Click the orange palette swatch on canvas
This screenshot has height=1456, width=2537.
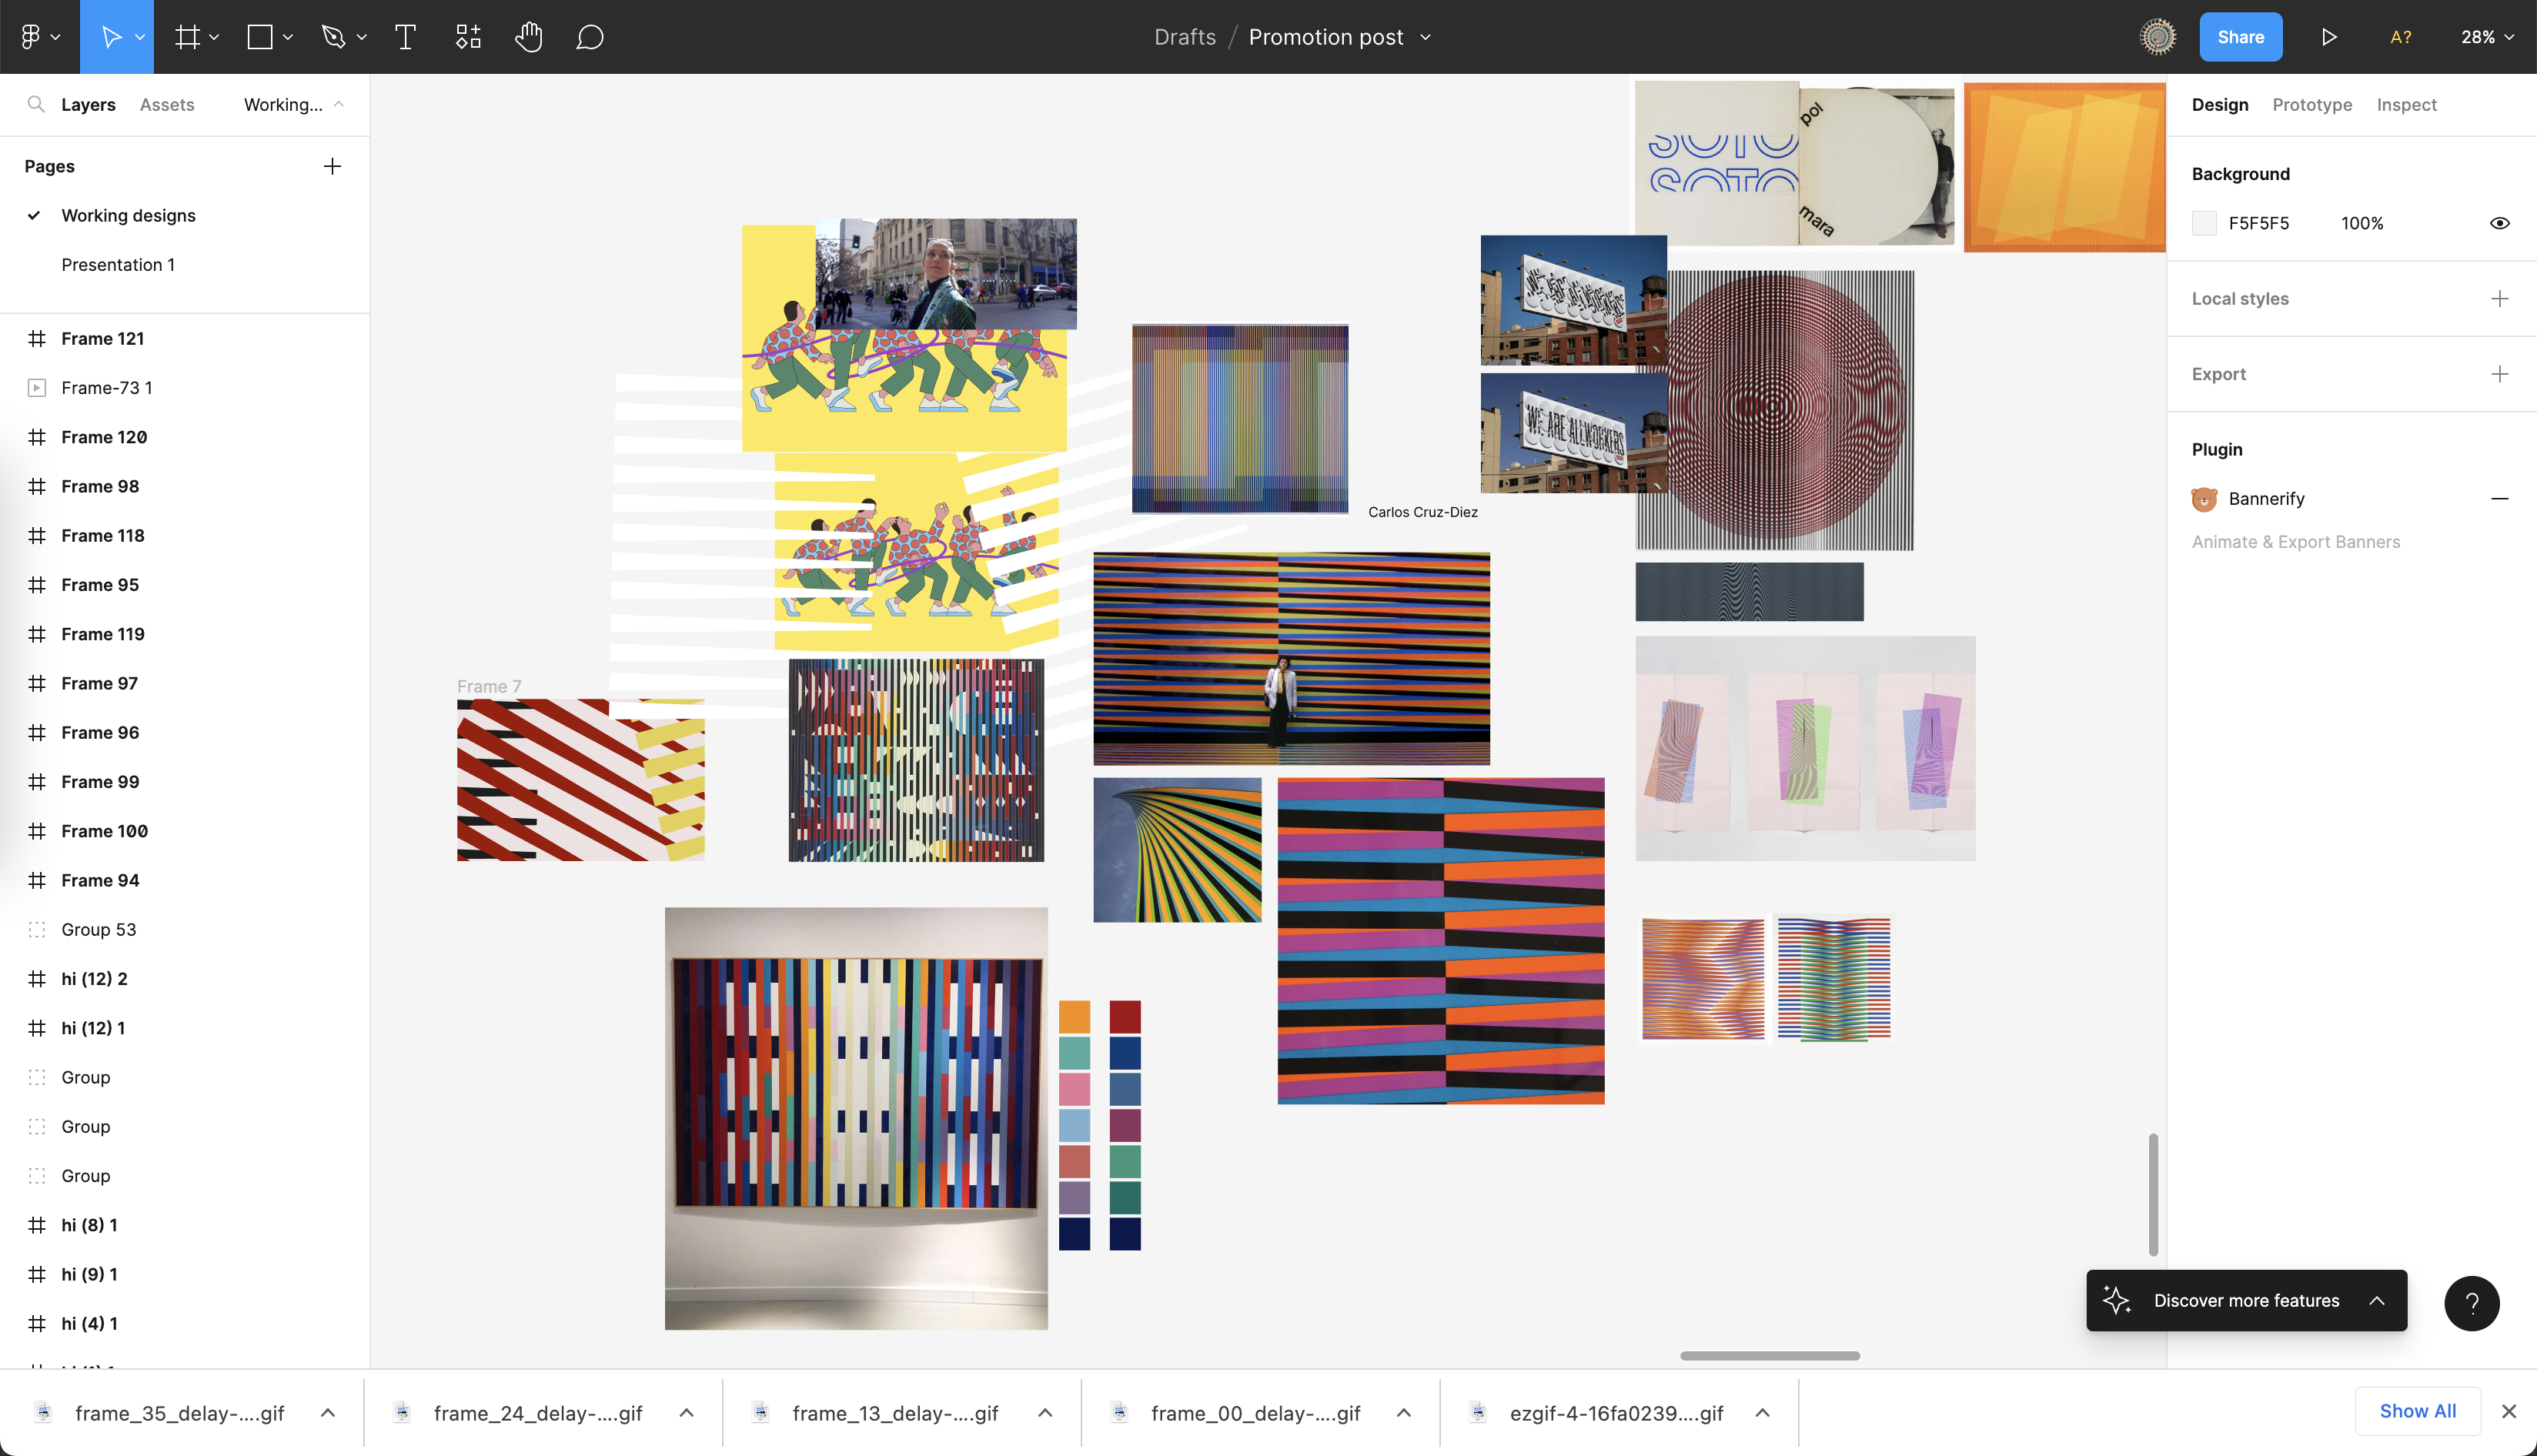1074,1017
